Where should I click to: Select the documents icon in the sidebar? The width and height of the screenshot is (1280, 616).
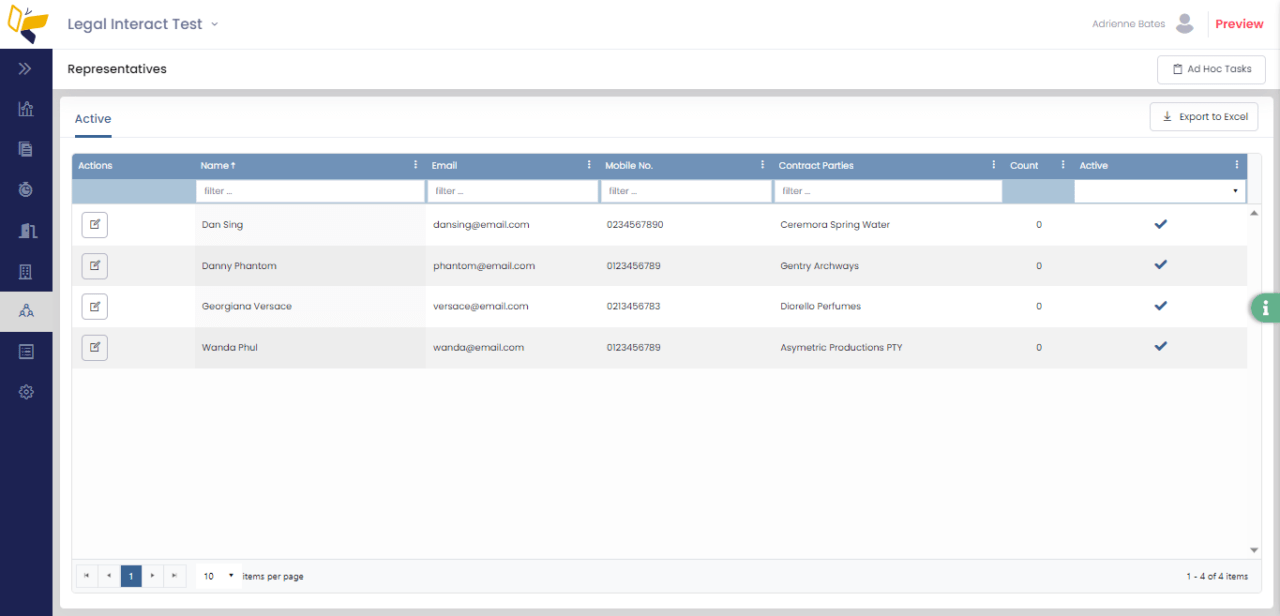[26, 148]
